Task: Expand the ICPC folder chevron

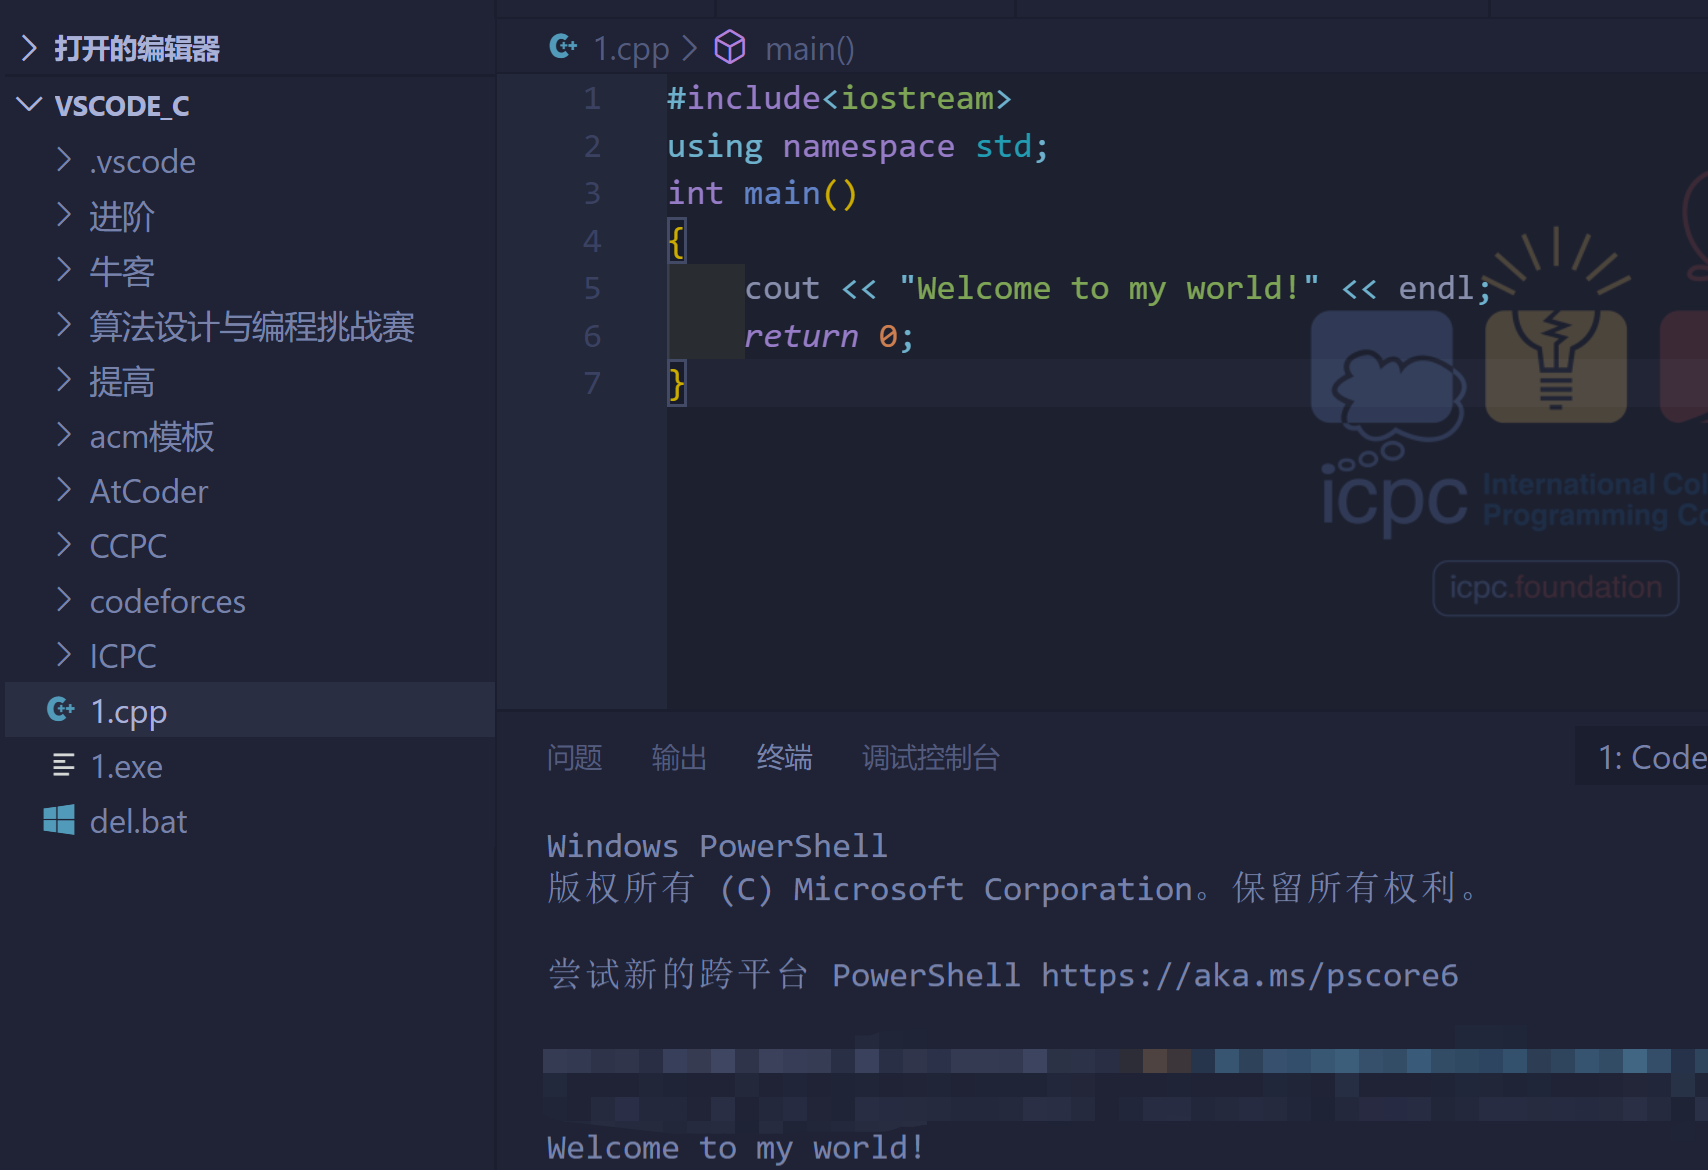Action: click(x=64, y=655)
